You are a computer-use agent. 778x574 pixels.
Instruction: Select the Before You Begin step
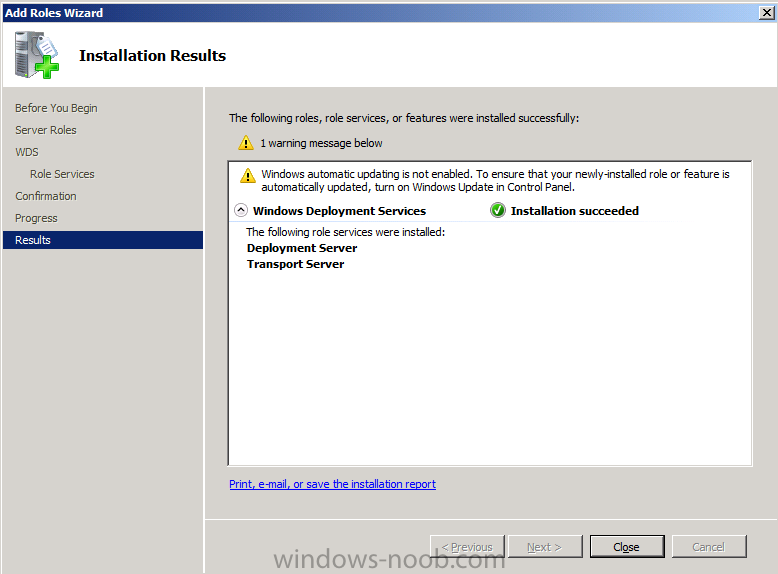coord(56,108)
